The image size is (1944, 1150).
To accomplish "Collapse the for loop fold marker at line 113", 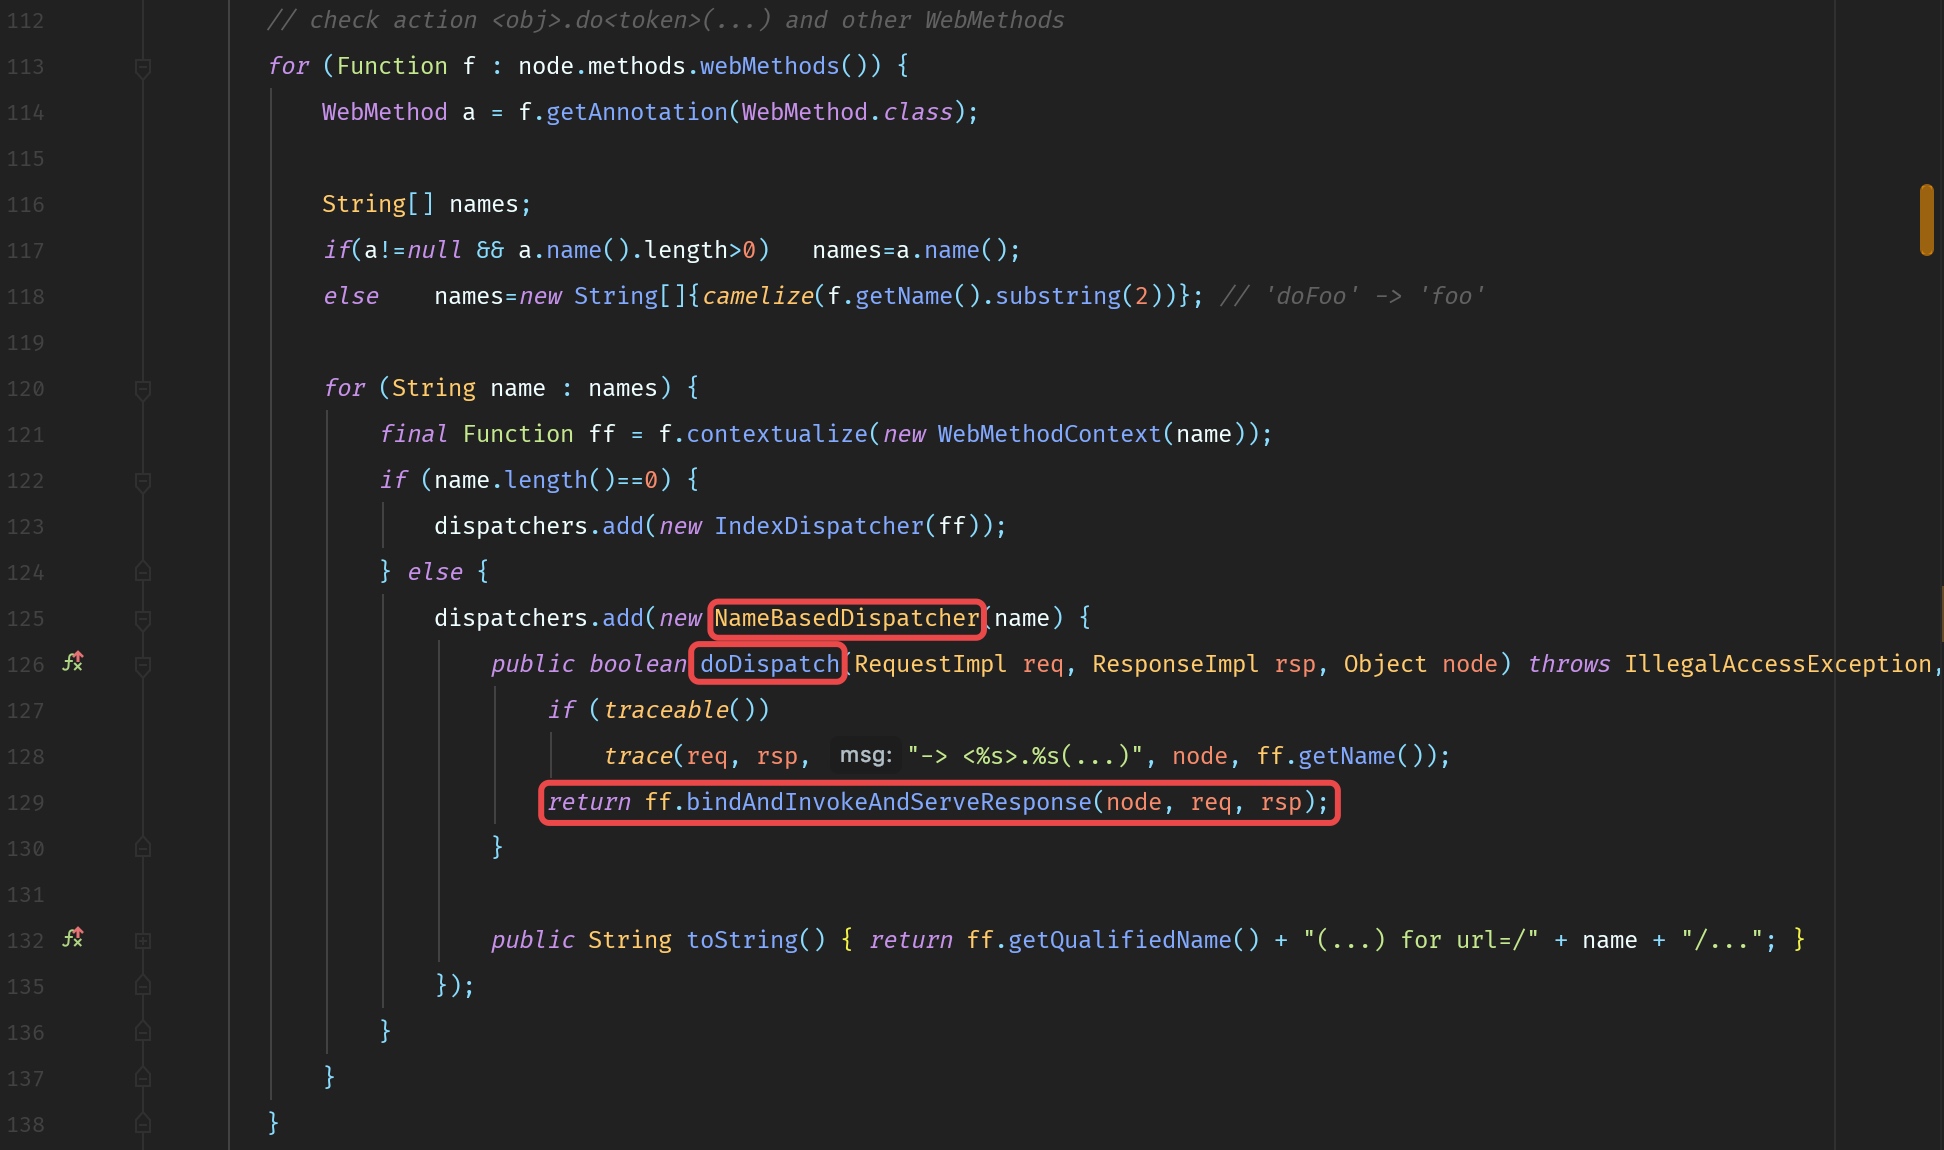I will 143,67.
